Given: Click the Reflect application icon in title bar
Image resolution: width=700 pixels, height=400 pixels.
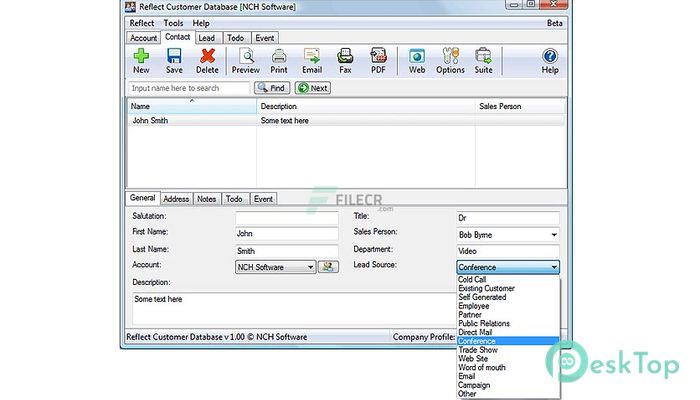Looking at the screenshot, I should click(130, 7).
